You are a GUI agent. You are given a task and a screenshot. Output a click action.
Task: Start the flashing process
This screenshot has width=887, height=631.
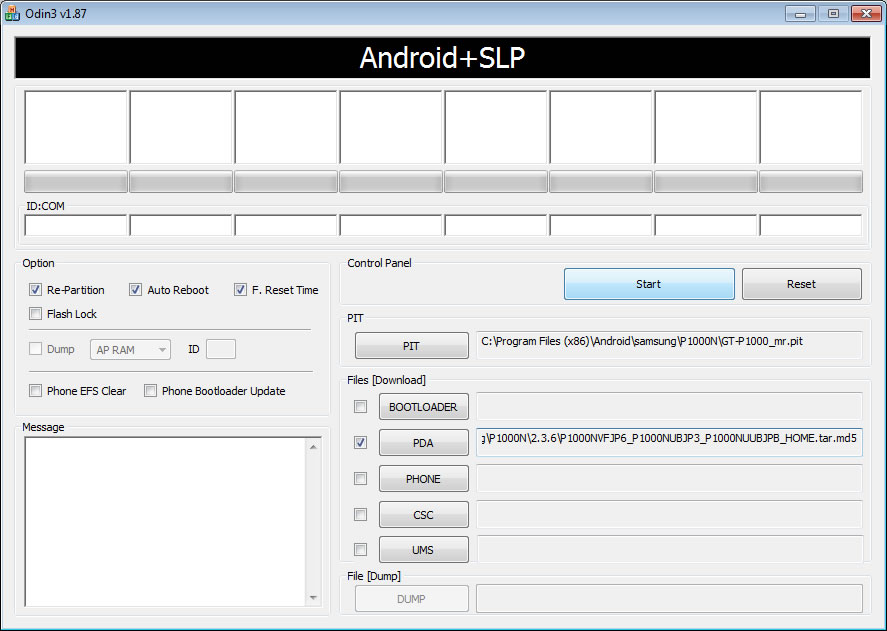coord(649,284)
